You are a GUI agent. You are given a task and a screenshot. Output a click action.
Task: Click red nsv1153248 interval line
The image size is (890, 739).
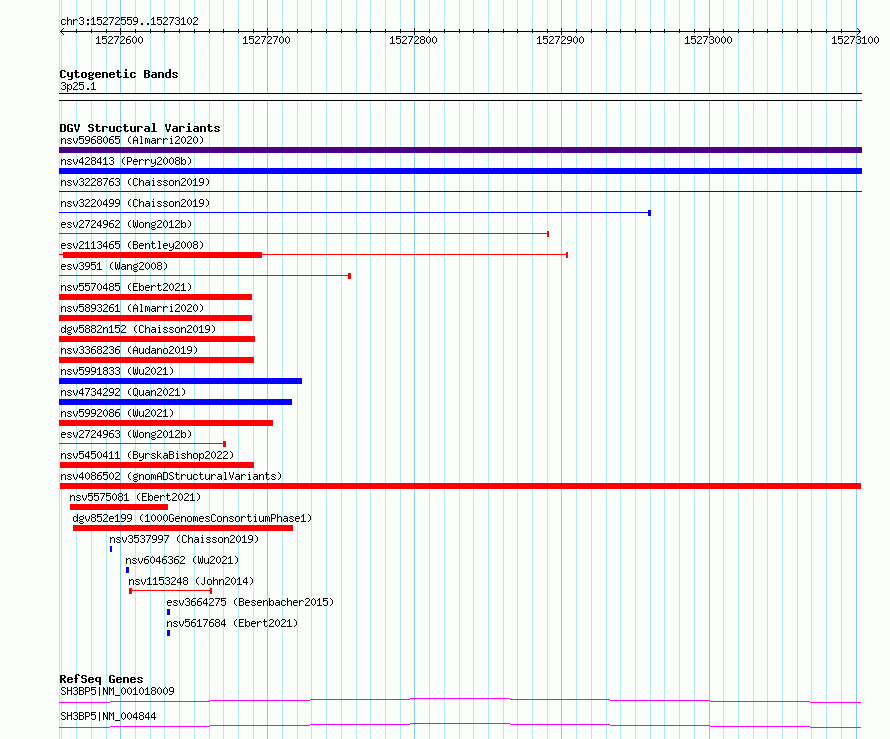(x=170, y=591)
